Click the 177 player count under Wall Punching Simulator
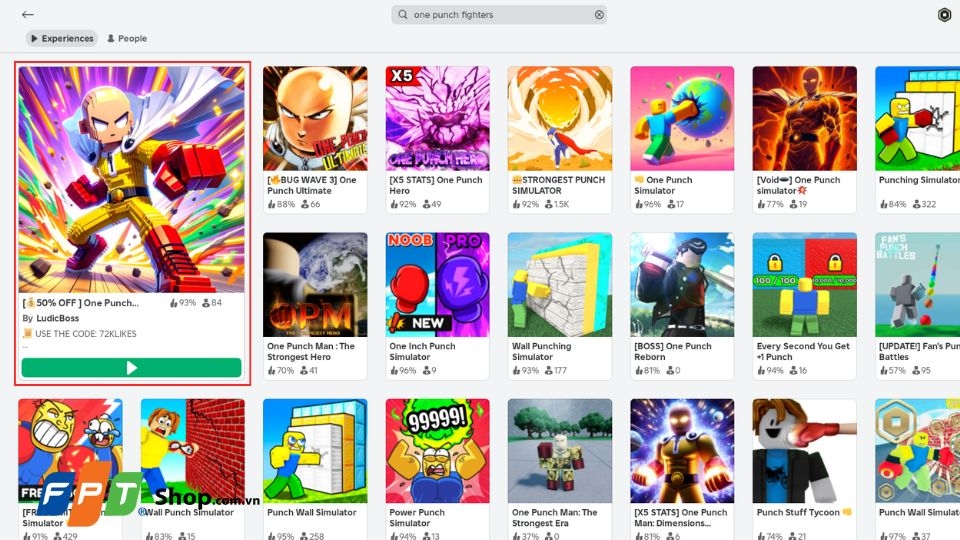Image resolution: width=960 pixels, height=540 pixels. pos(556,370)
